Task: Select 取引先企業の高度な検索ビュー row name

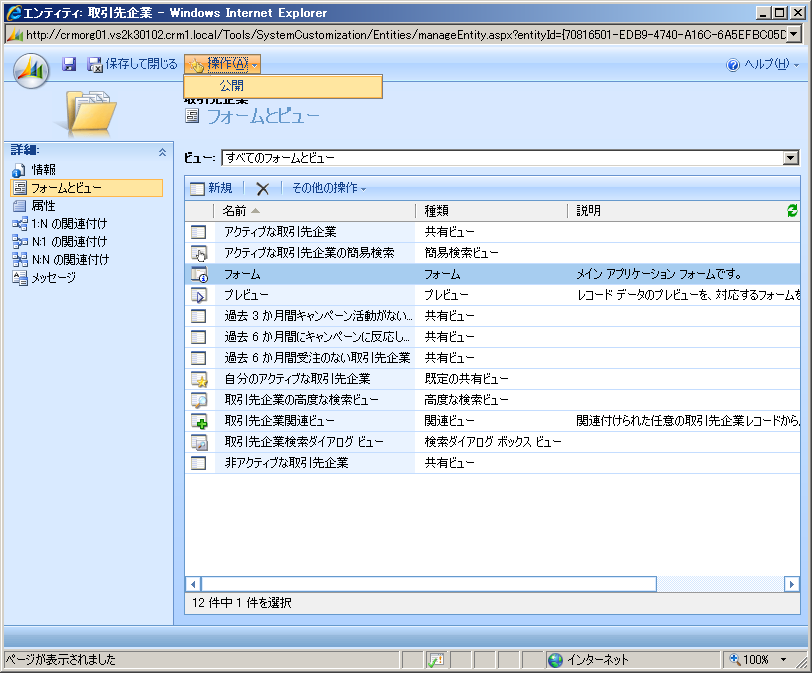Action: pyautogui.click(x=301, y=400)
